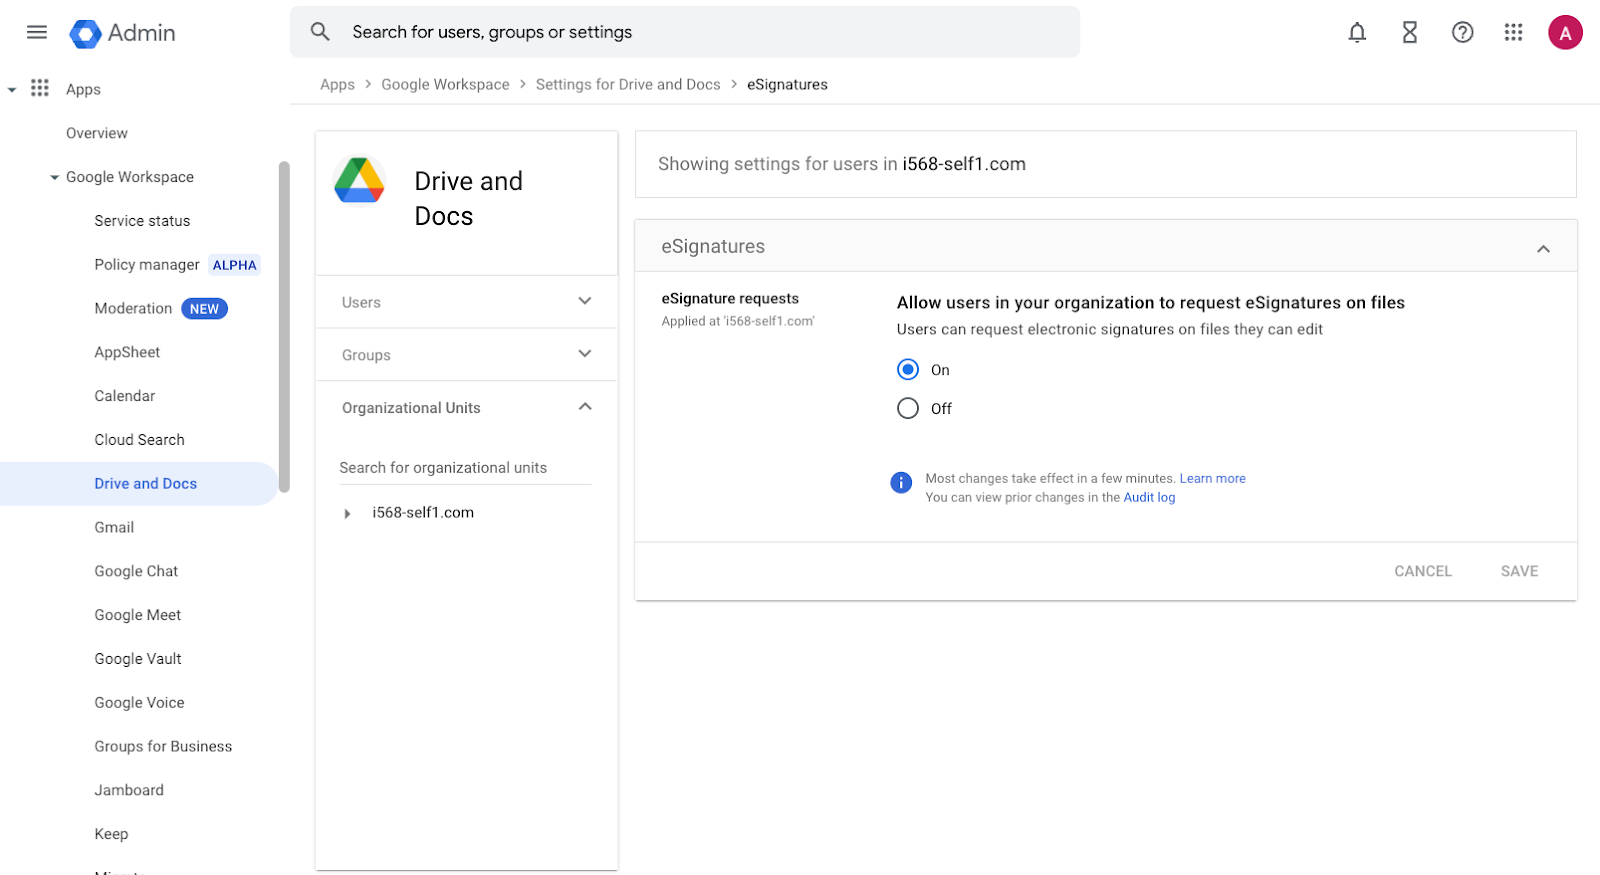Open Policy manager in the sidebar
Viewport: 1600px width, 875px height.
[x=147, y=265]
